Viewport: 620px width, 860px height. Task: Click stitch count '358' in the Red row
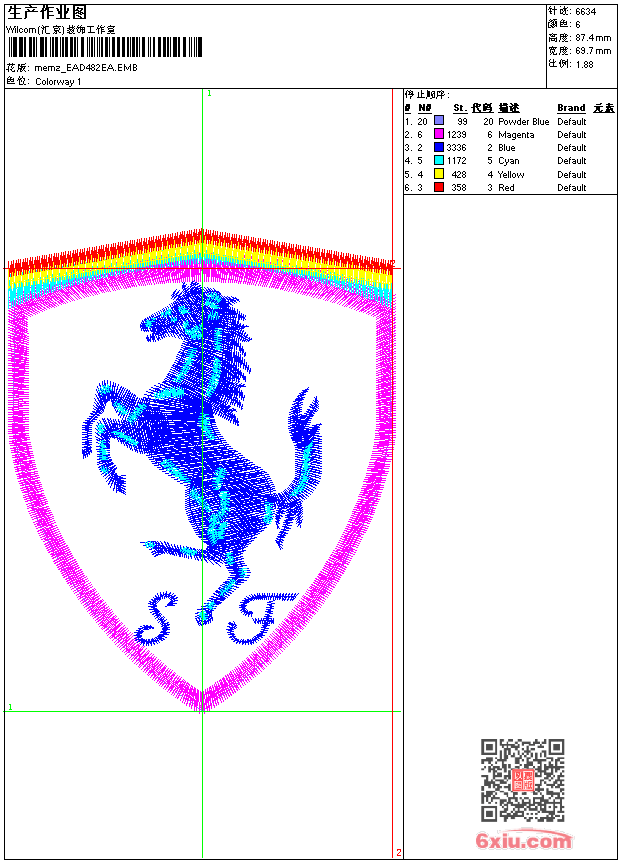pyautogui.click(x=459, y=188)
